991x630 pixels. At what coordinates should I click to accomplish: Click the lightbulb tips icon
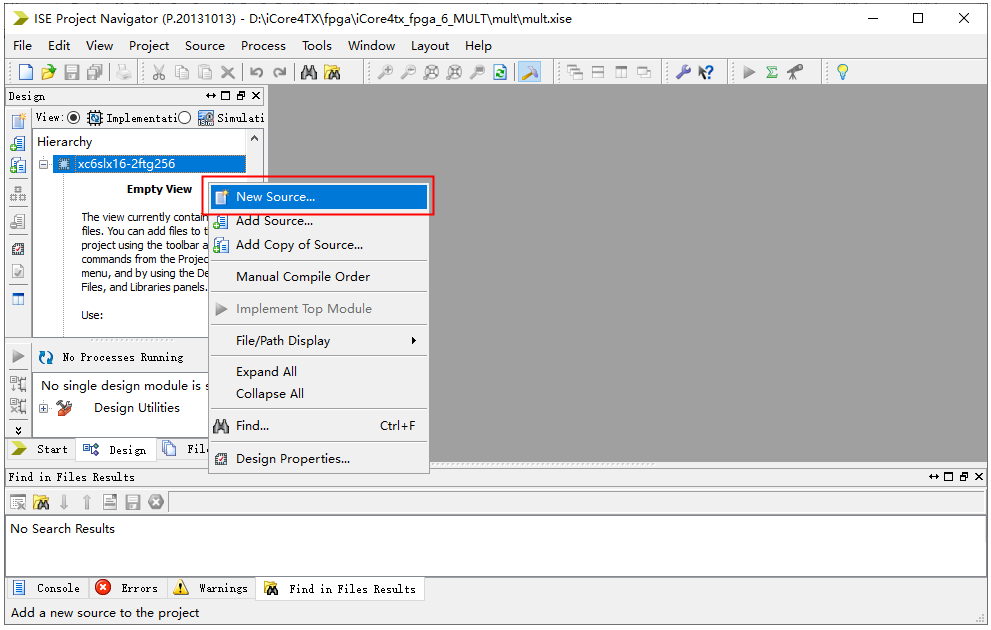842,72
